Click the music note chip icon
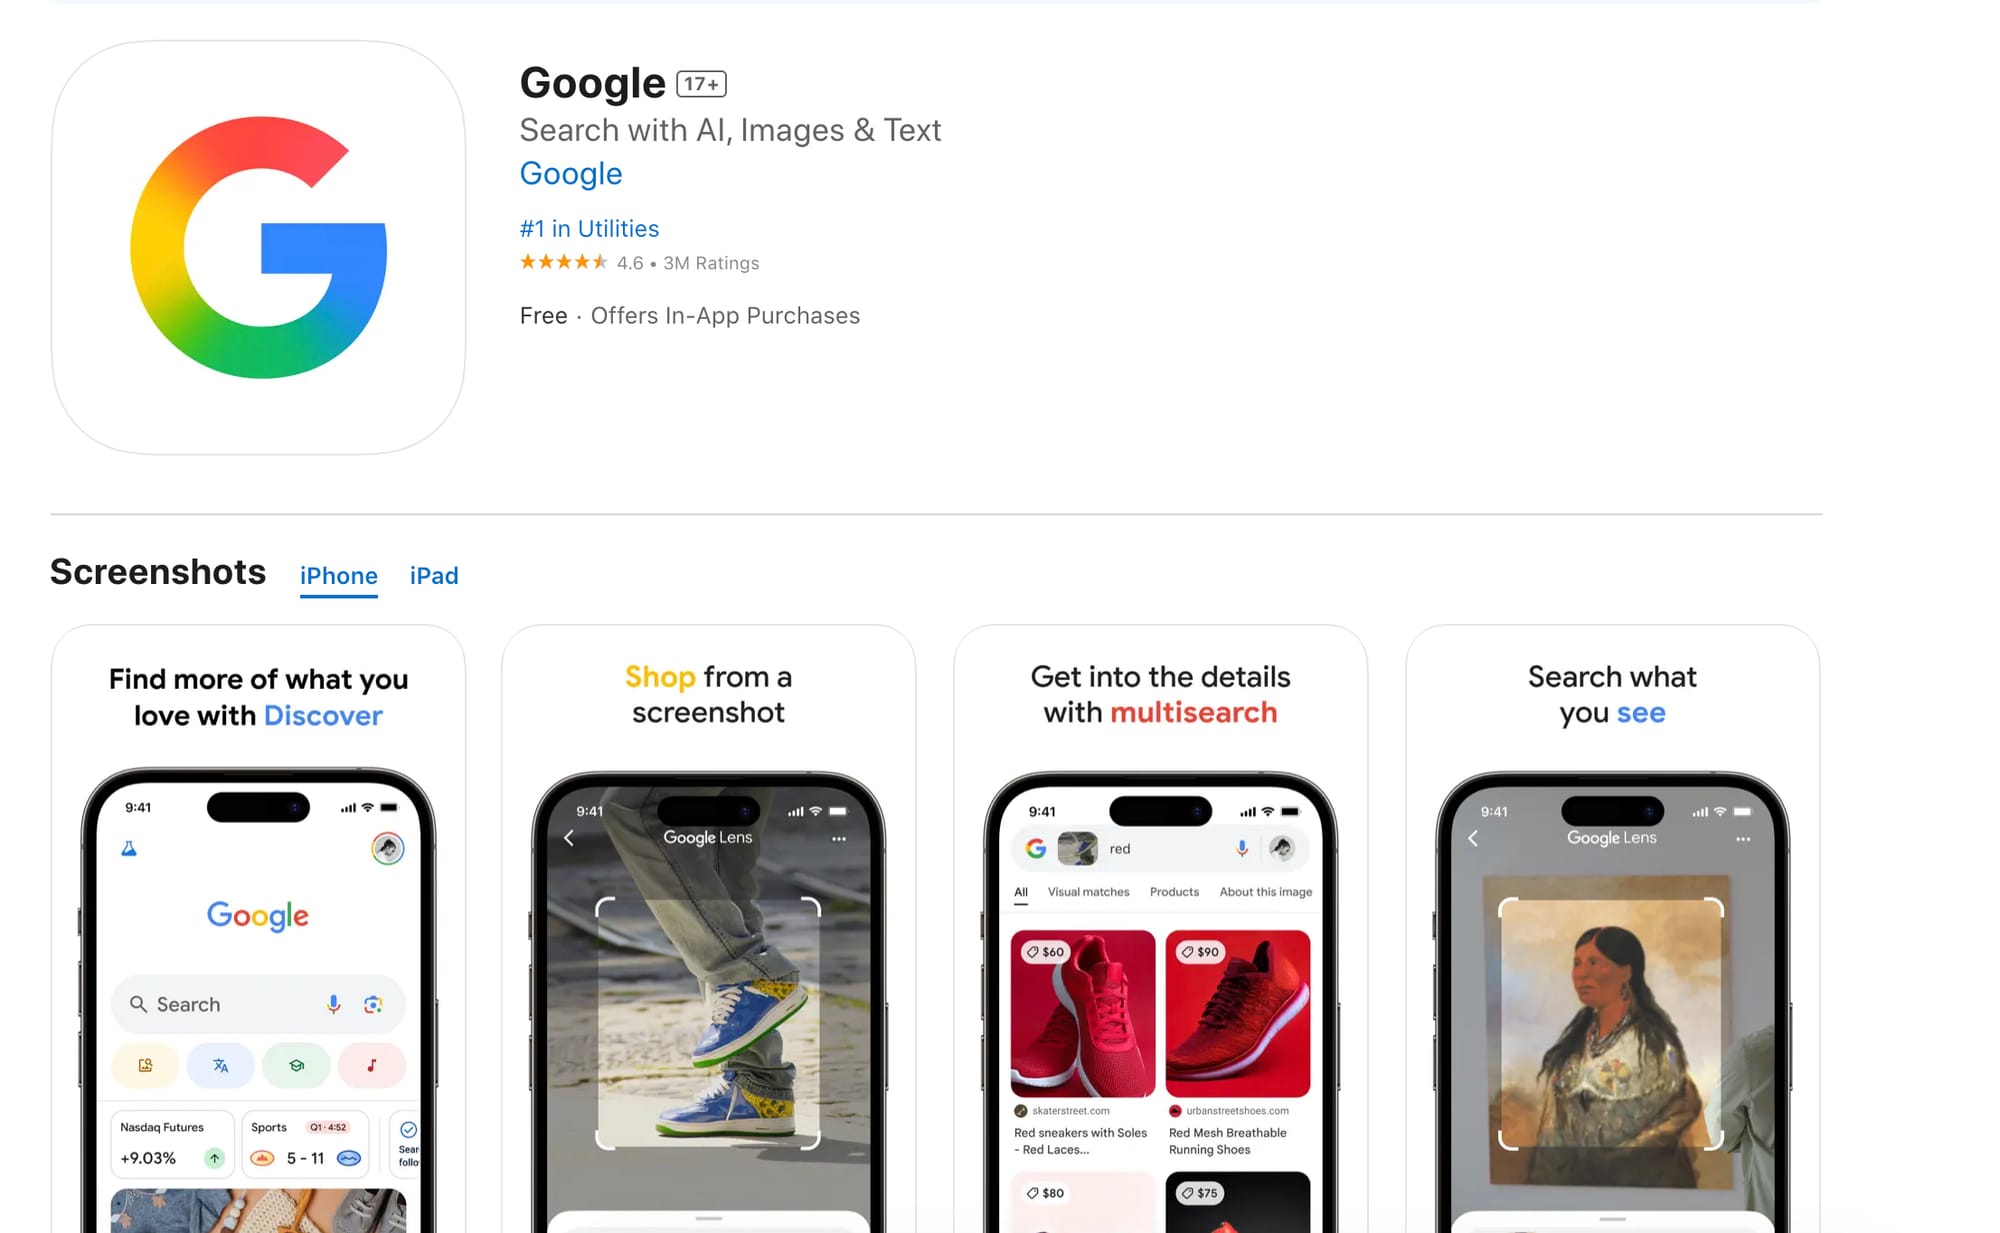The height and width of the screenshot is (1233, 2000). (371, 1066)
